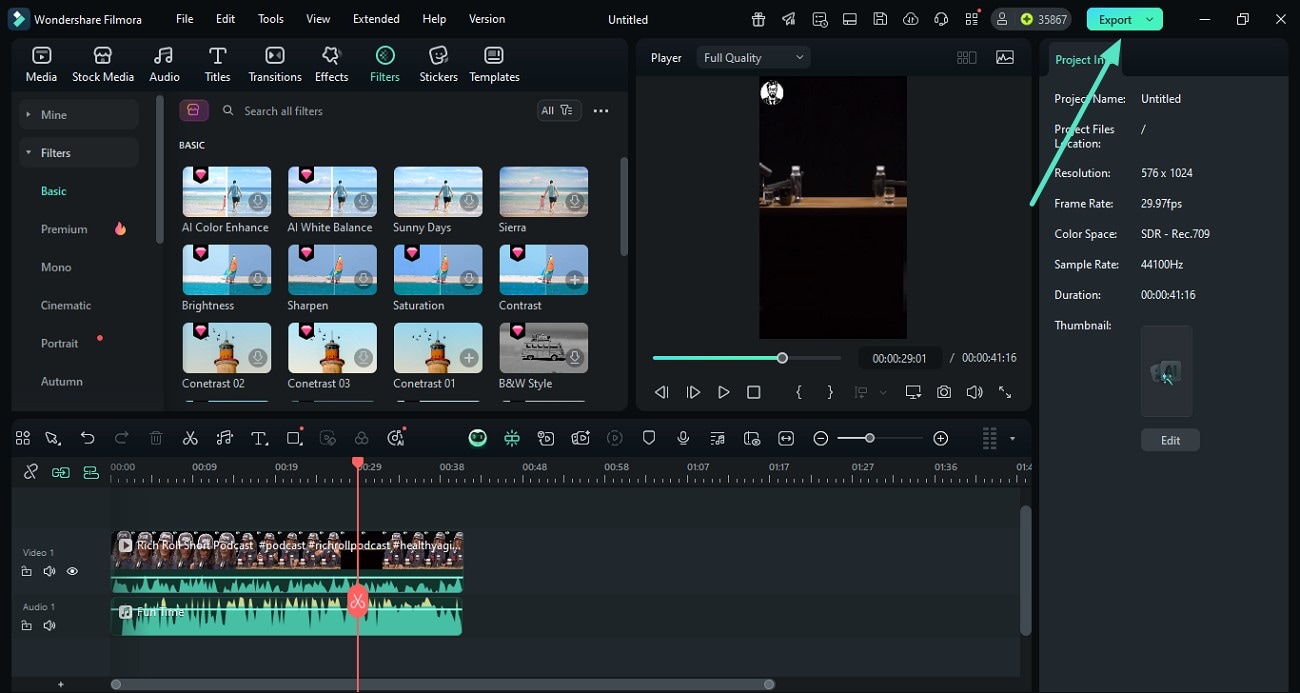Screen dimensions: 1300x693
Task: Click the marker shield icon in timeline toolbar
Action: [649, 438]
